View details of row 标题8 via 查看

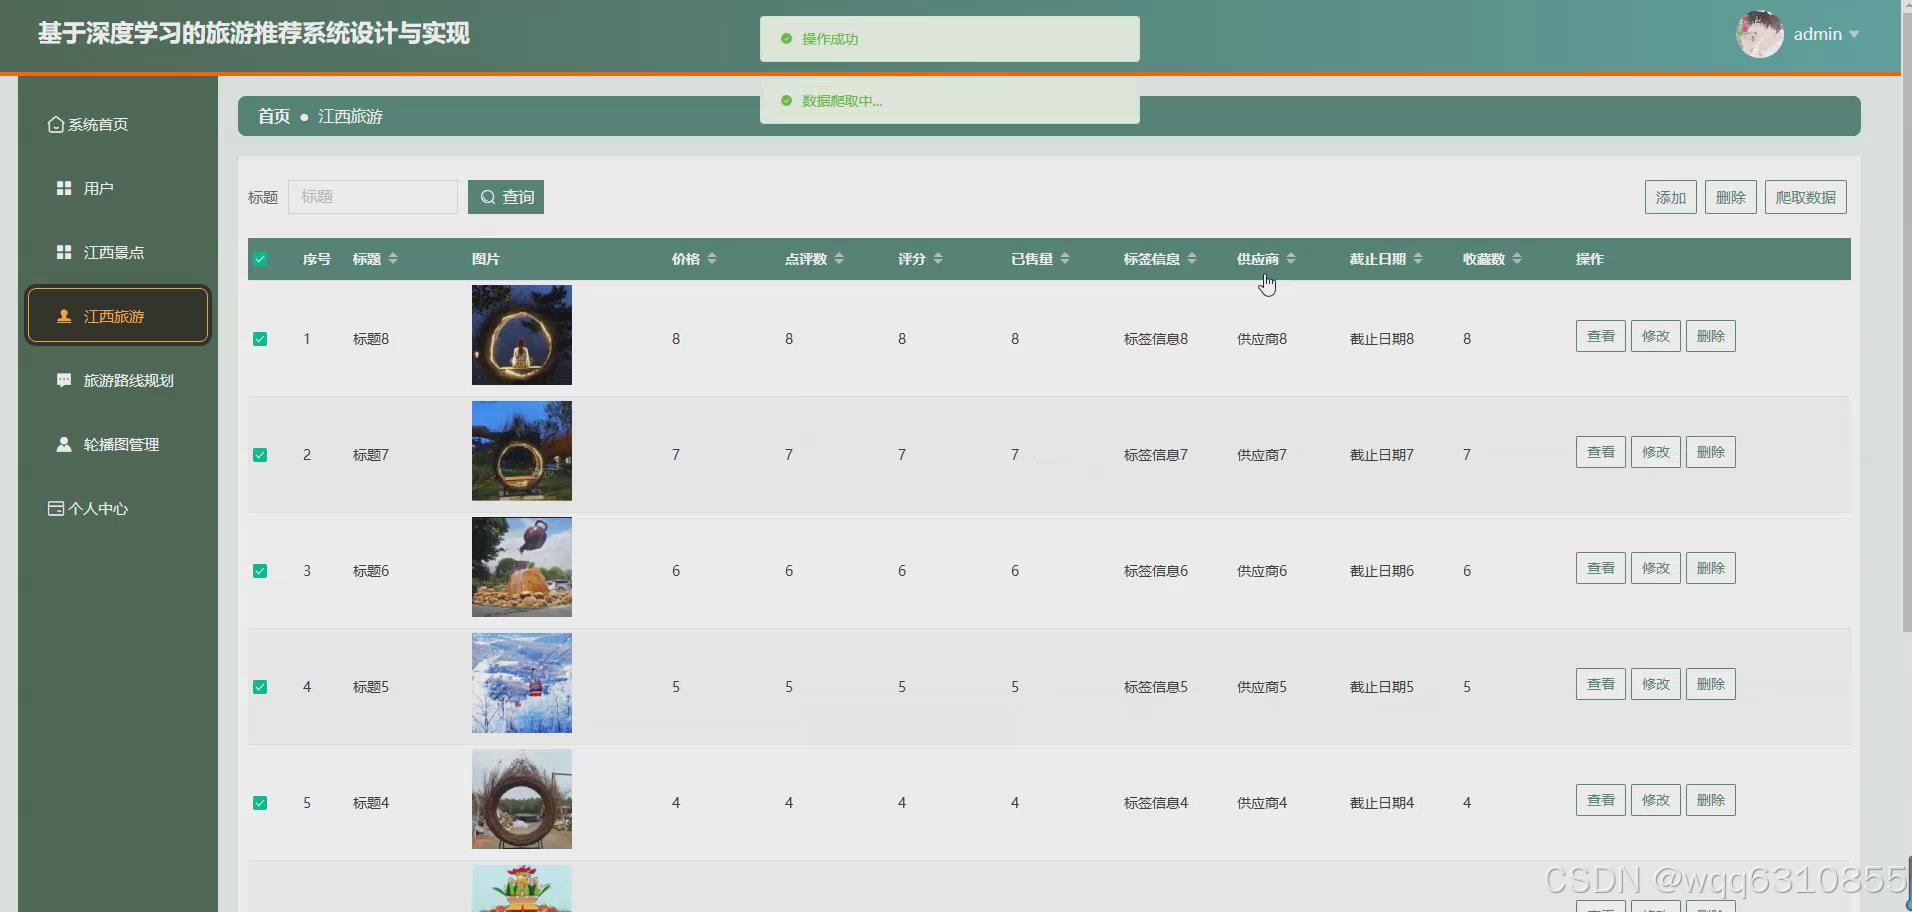tap(1601, 336)
